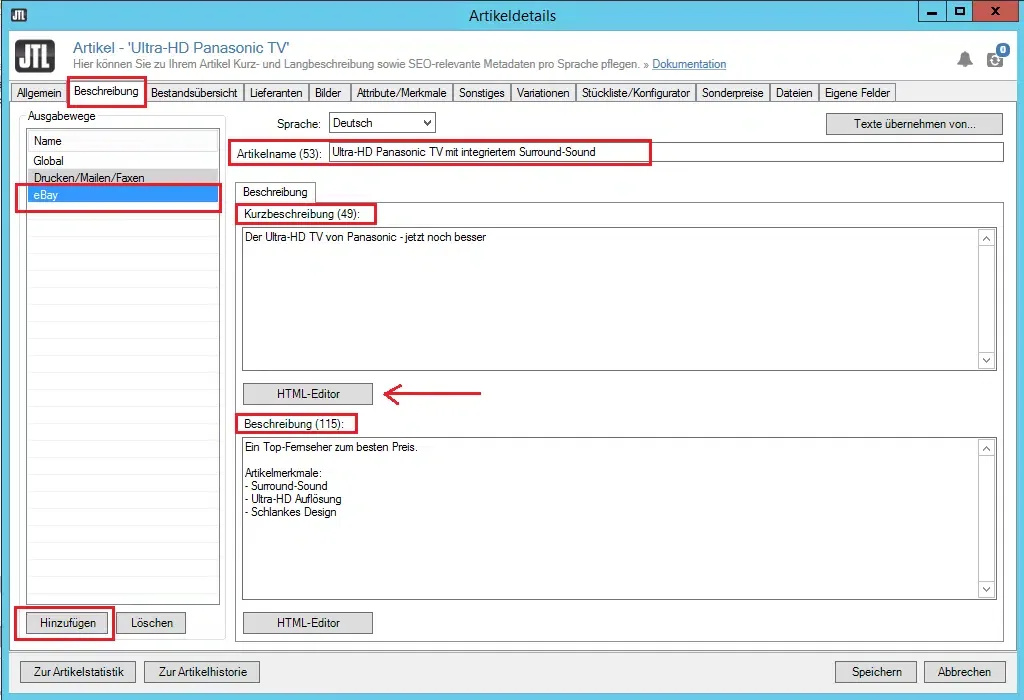The height and width of the screenshot is (700, 1024).
Task: Select the eBay output channel
Action: [123, 195]
